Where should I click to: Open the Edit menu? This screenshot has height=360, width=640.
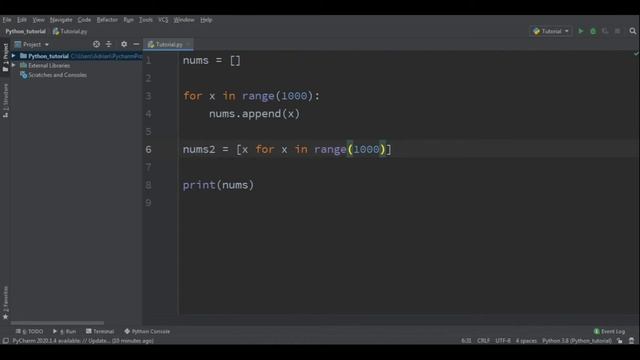[22, 20]
